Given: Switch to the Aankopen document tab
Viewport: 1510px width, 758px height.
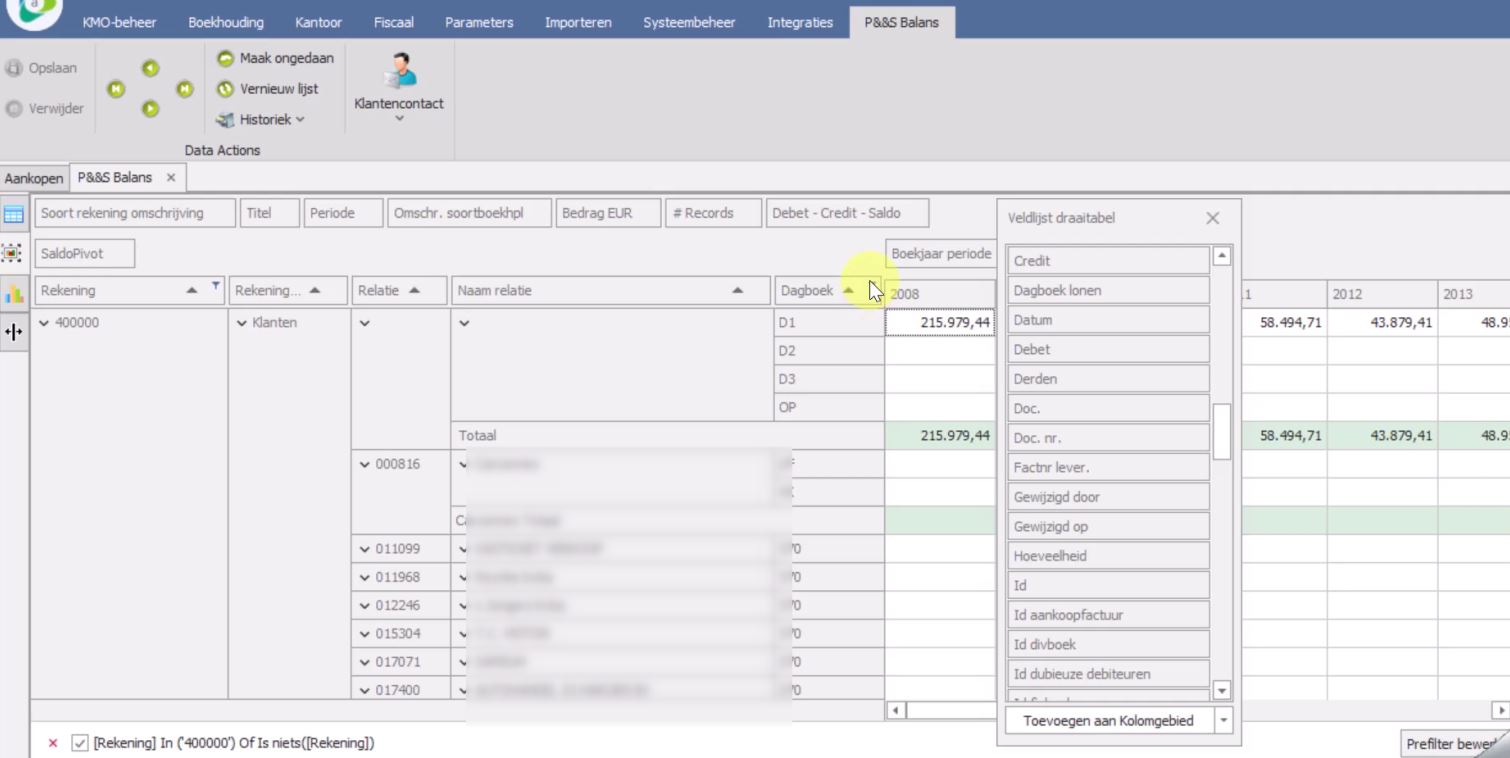Looking at the screenshot, I should coord(33,178).
